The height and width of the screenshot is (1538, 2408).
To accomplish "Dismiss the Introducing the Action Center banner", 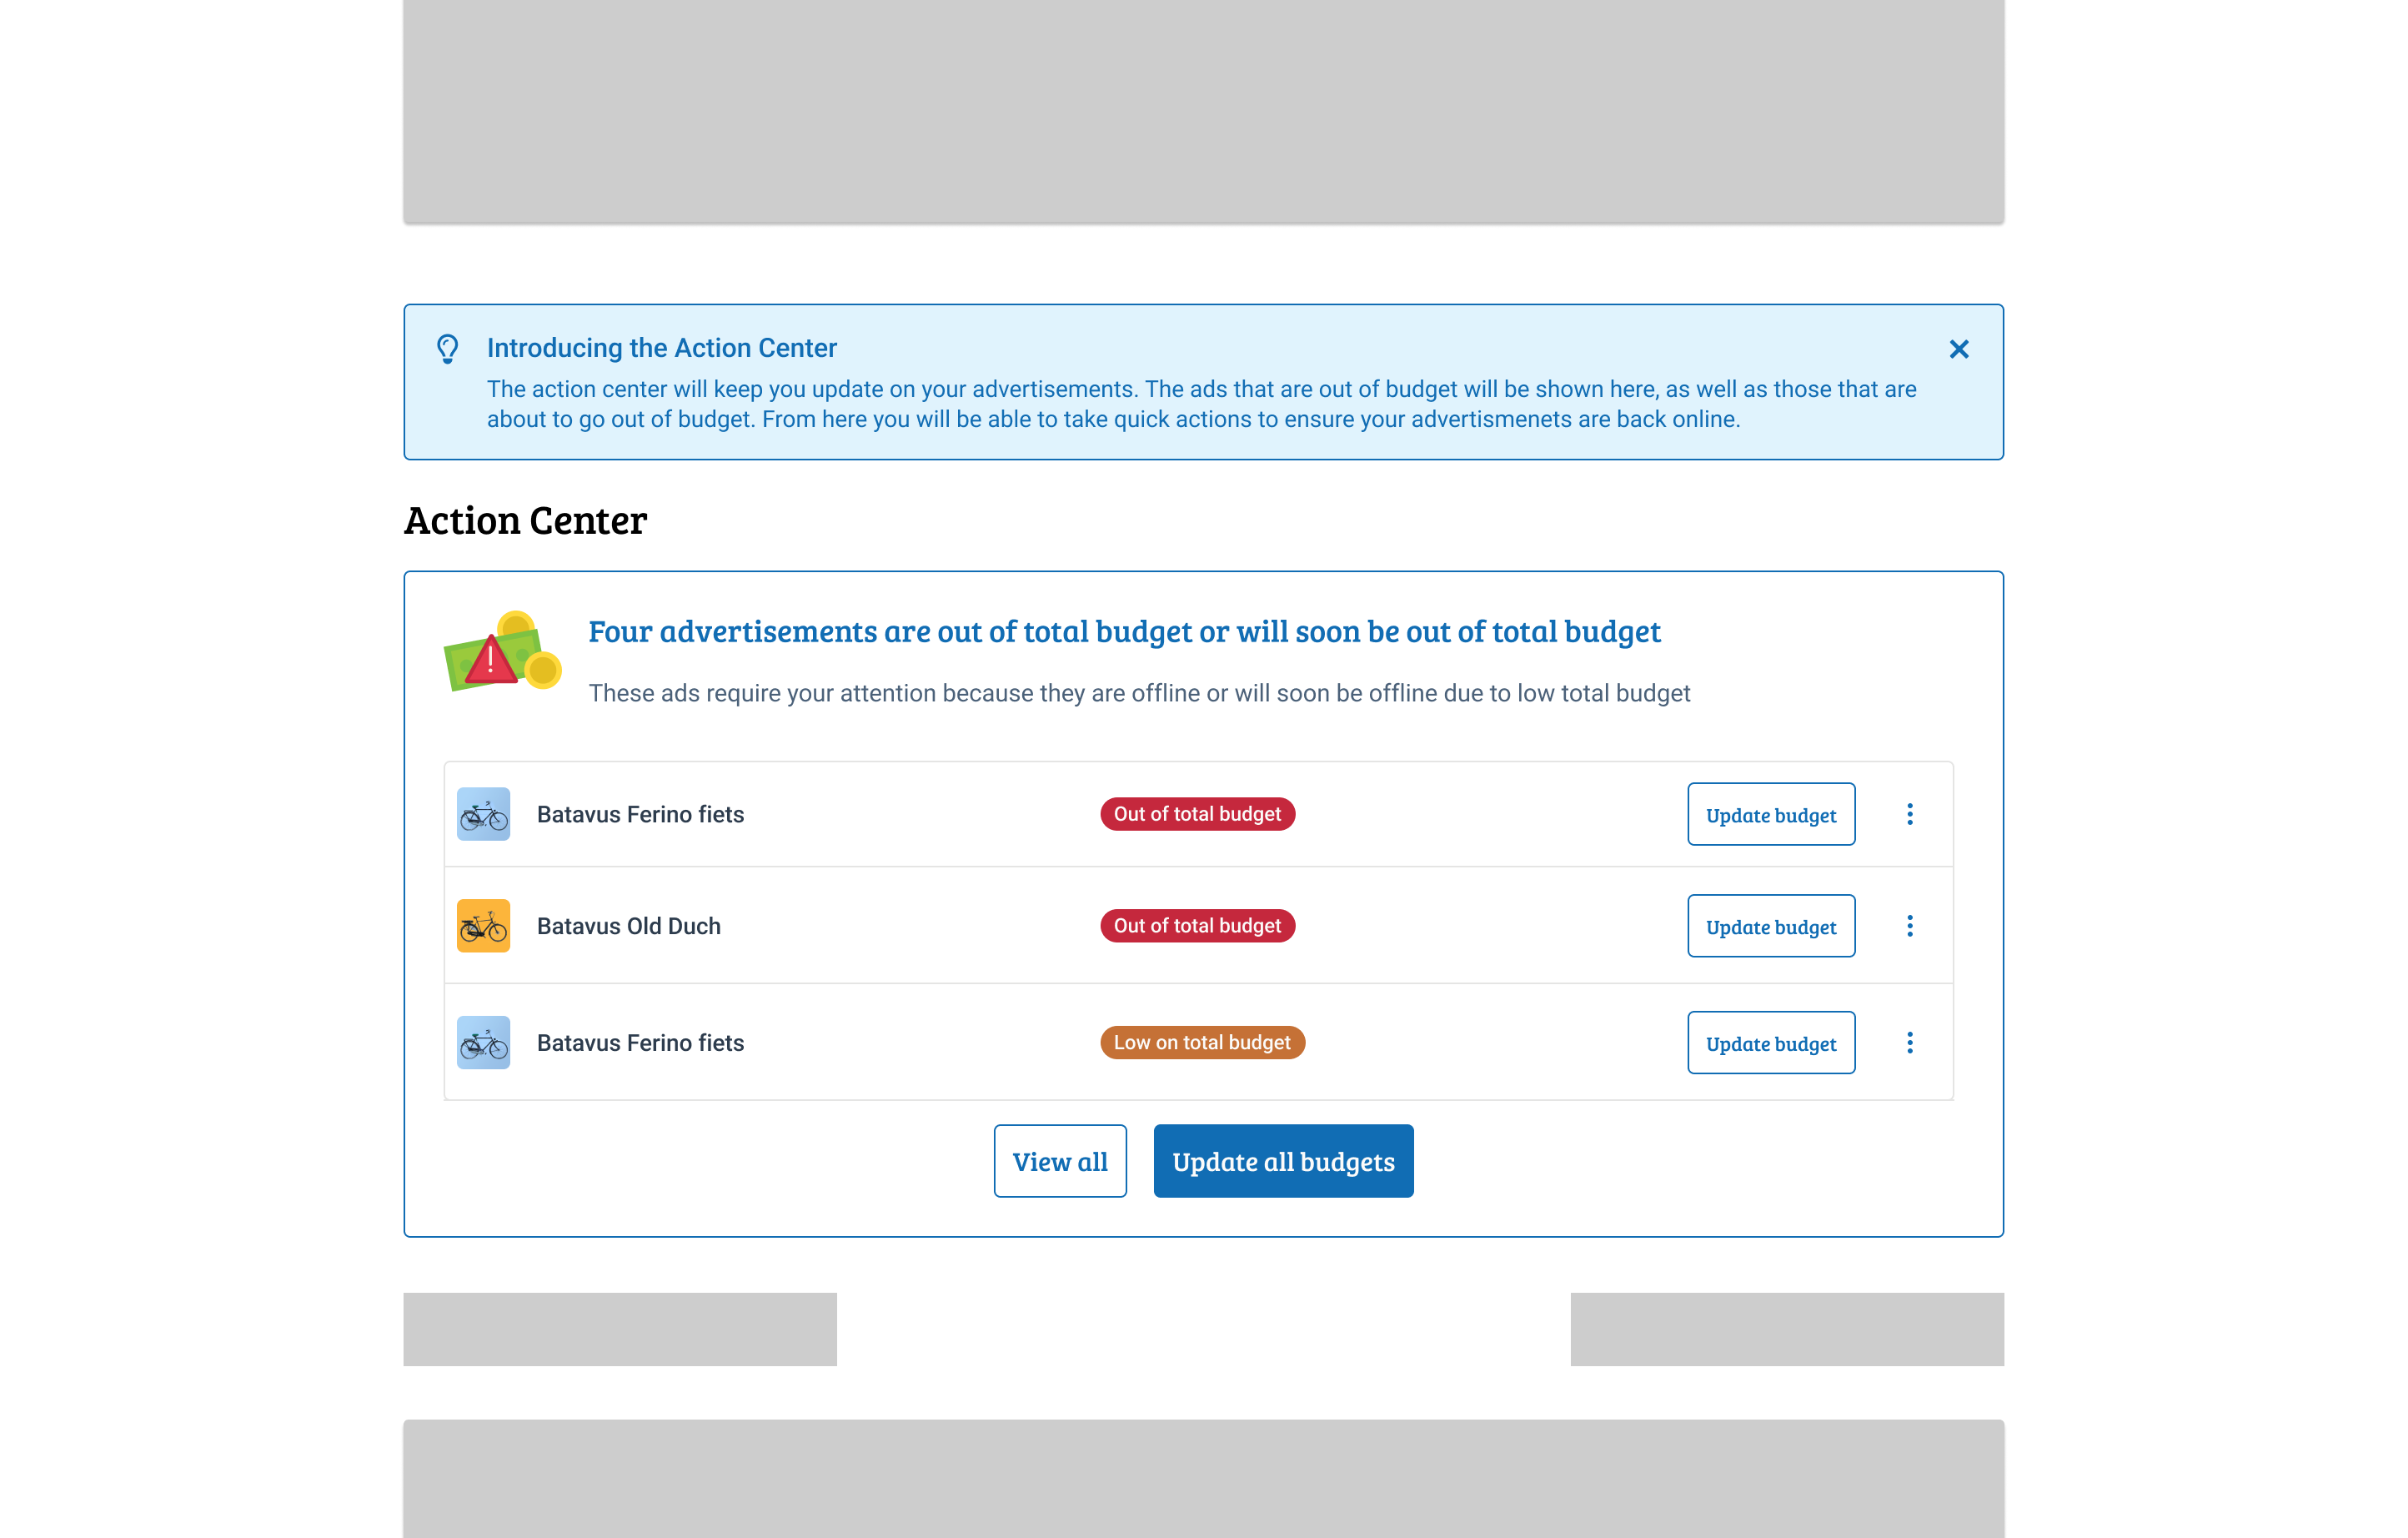I will (1958, 349).
